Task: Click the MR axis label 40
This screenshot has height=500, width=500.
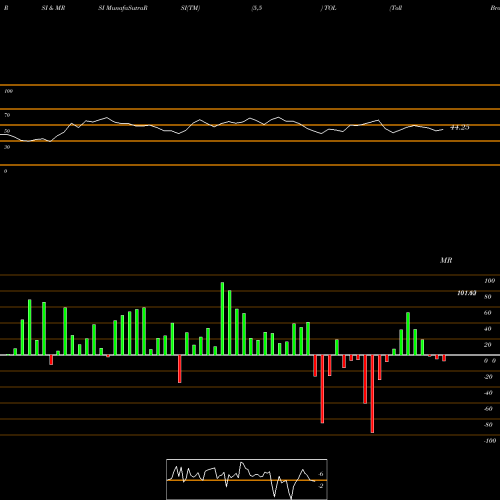Action: 488,329
